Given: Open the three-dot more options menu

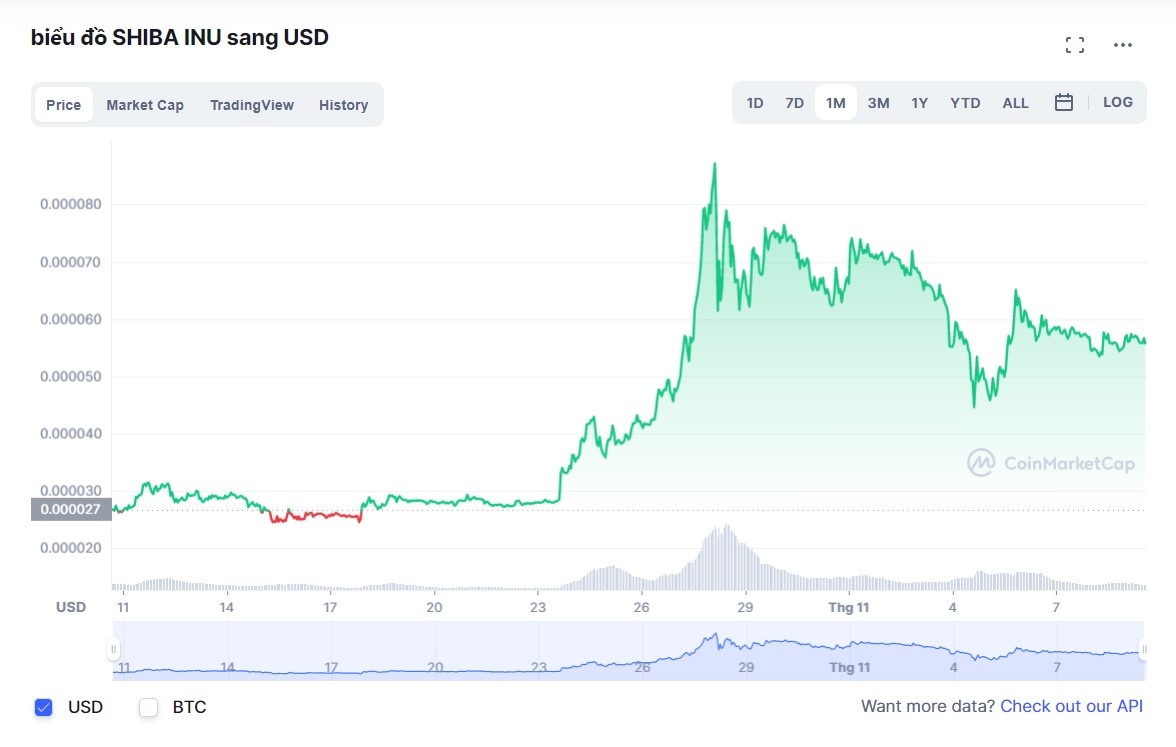Looking at the screenshot, I should 1123,45.
